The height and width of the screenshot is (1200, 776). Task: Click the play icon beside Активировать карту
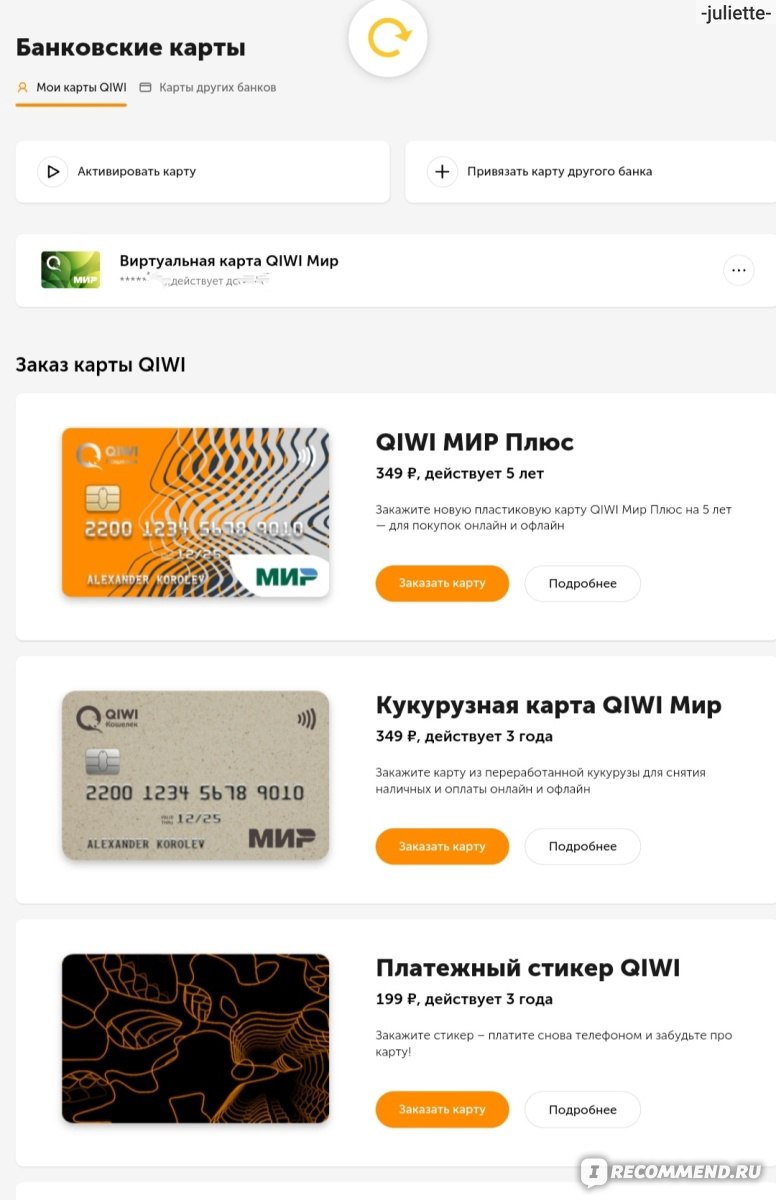pos(53,172)
